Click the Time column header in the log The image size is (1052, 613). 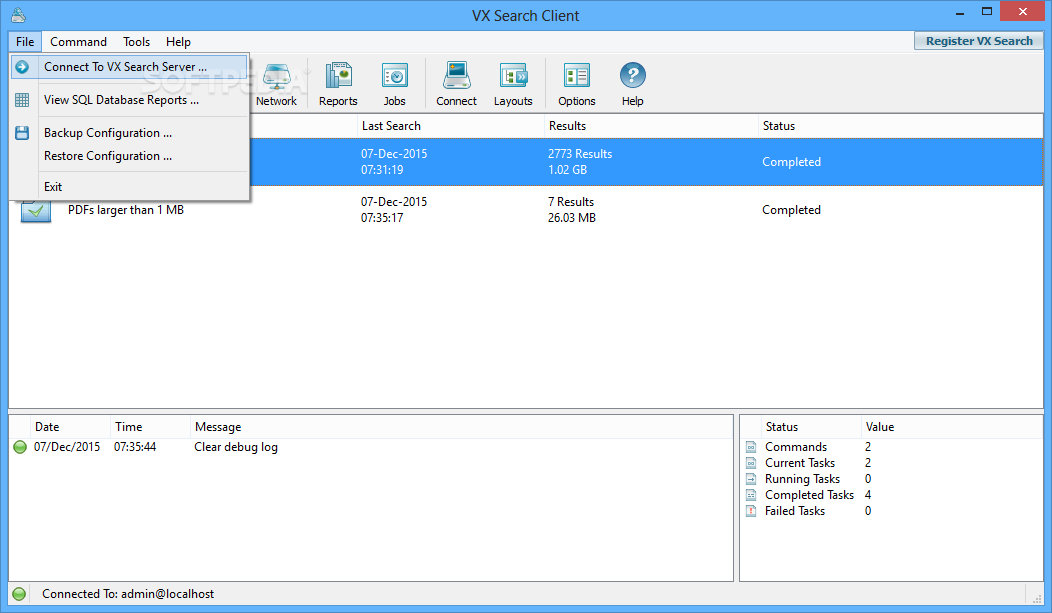[150, 427]
